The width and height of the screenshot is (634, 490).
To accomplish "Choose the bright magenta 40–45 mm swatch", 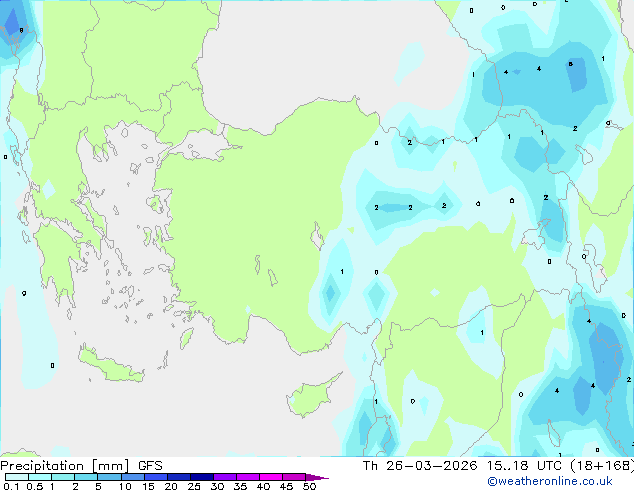I will point(271,477).
